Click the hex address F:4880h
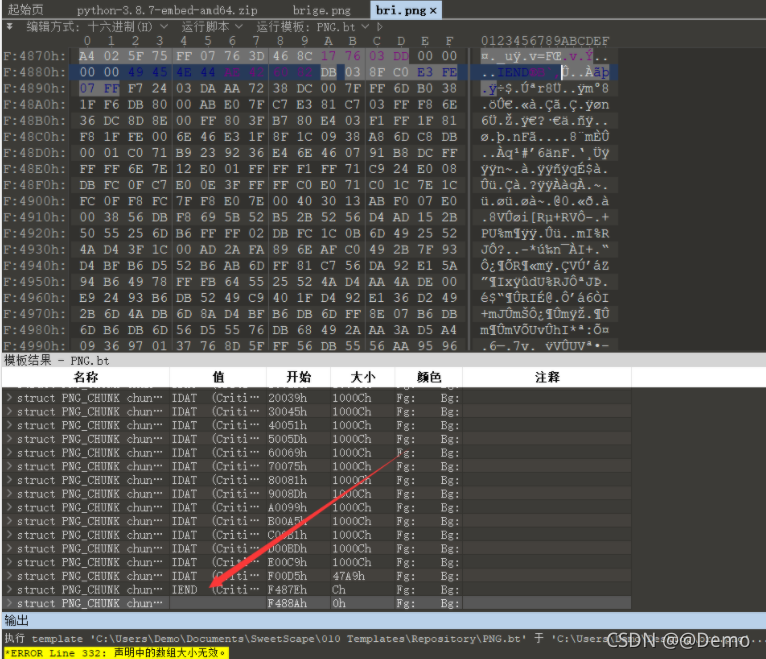 click(34, 72)
